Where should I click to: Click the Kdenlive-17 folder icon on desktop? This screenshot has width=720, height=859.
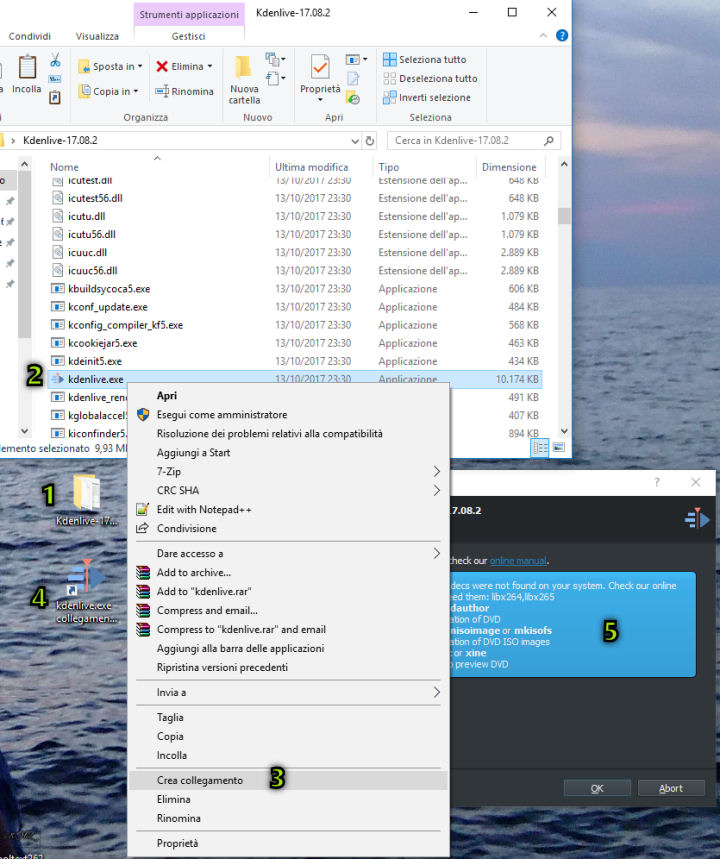point(87,492)
